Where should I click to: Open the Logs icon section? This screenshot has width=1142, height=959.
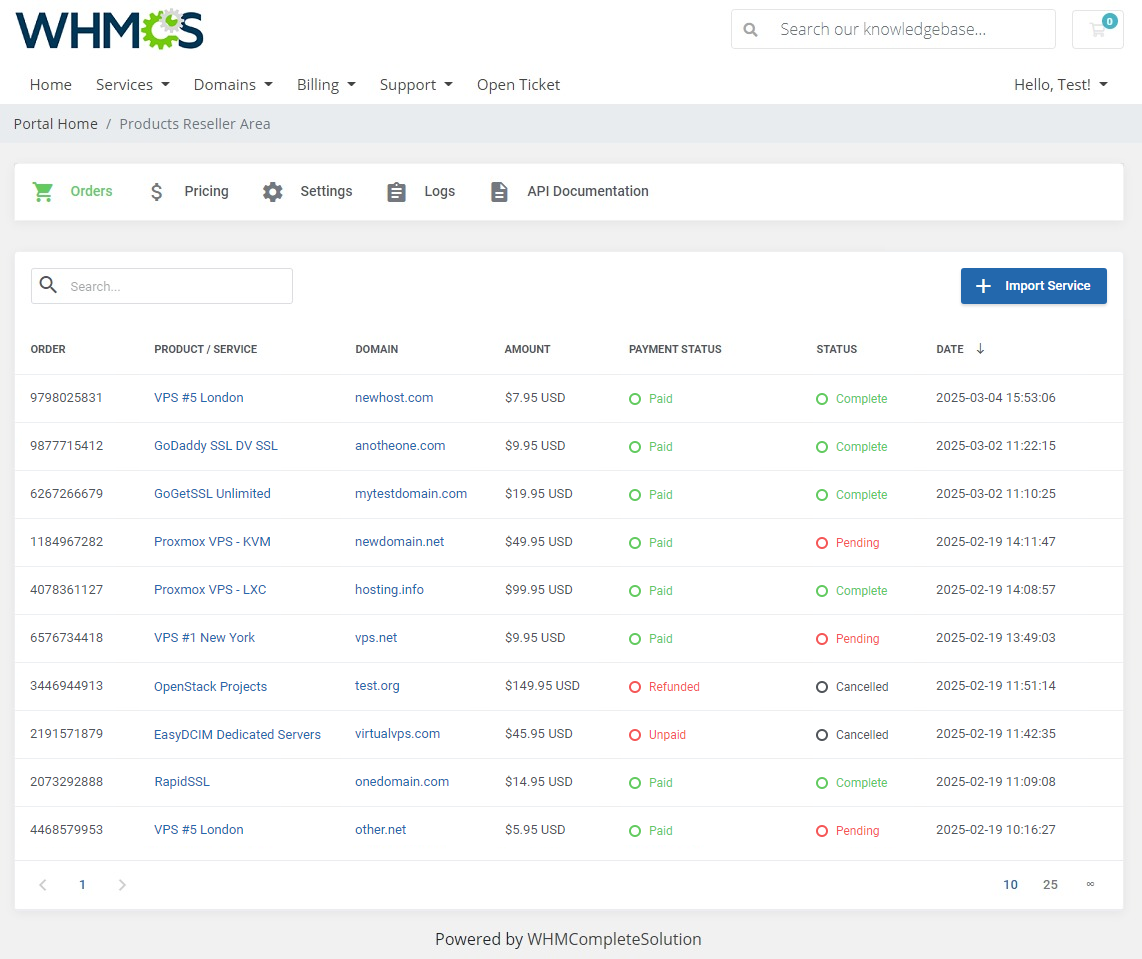point(396,191)
